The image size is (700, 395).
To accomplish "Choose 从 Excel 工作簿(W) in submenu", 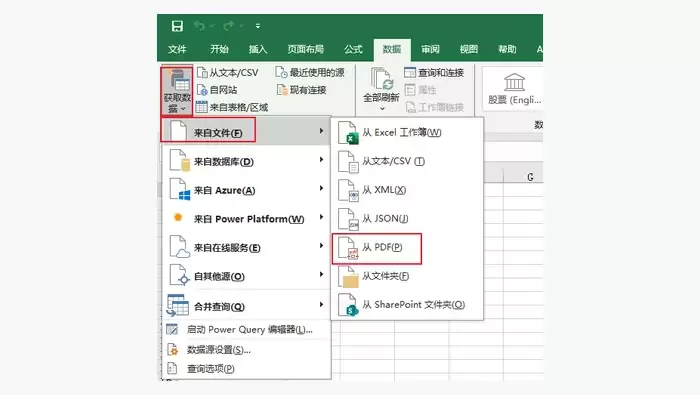I will (x=407, y=133).
